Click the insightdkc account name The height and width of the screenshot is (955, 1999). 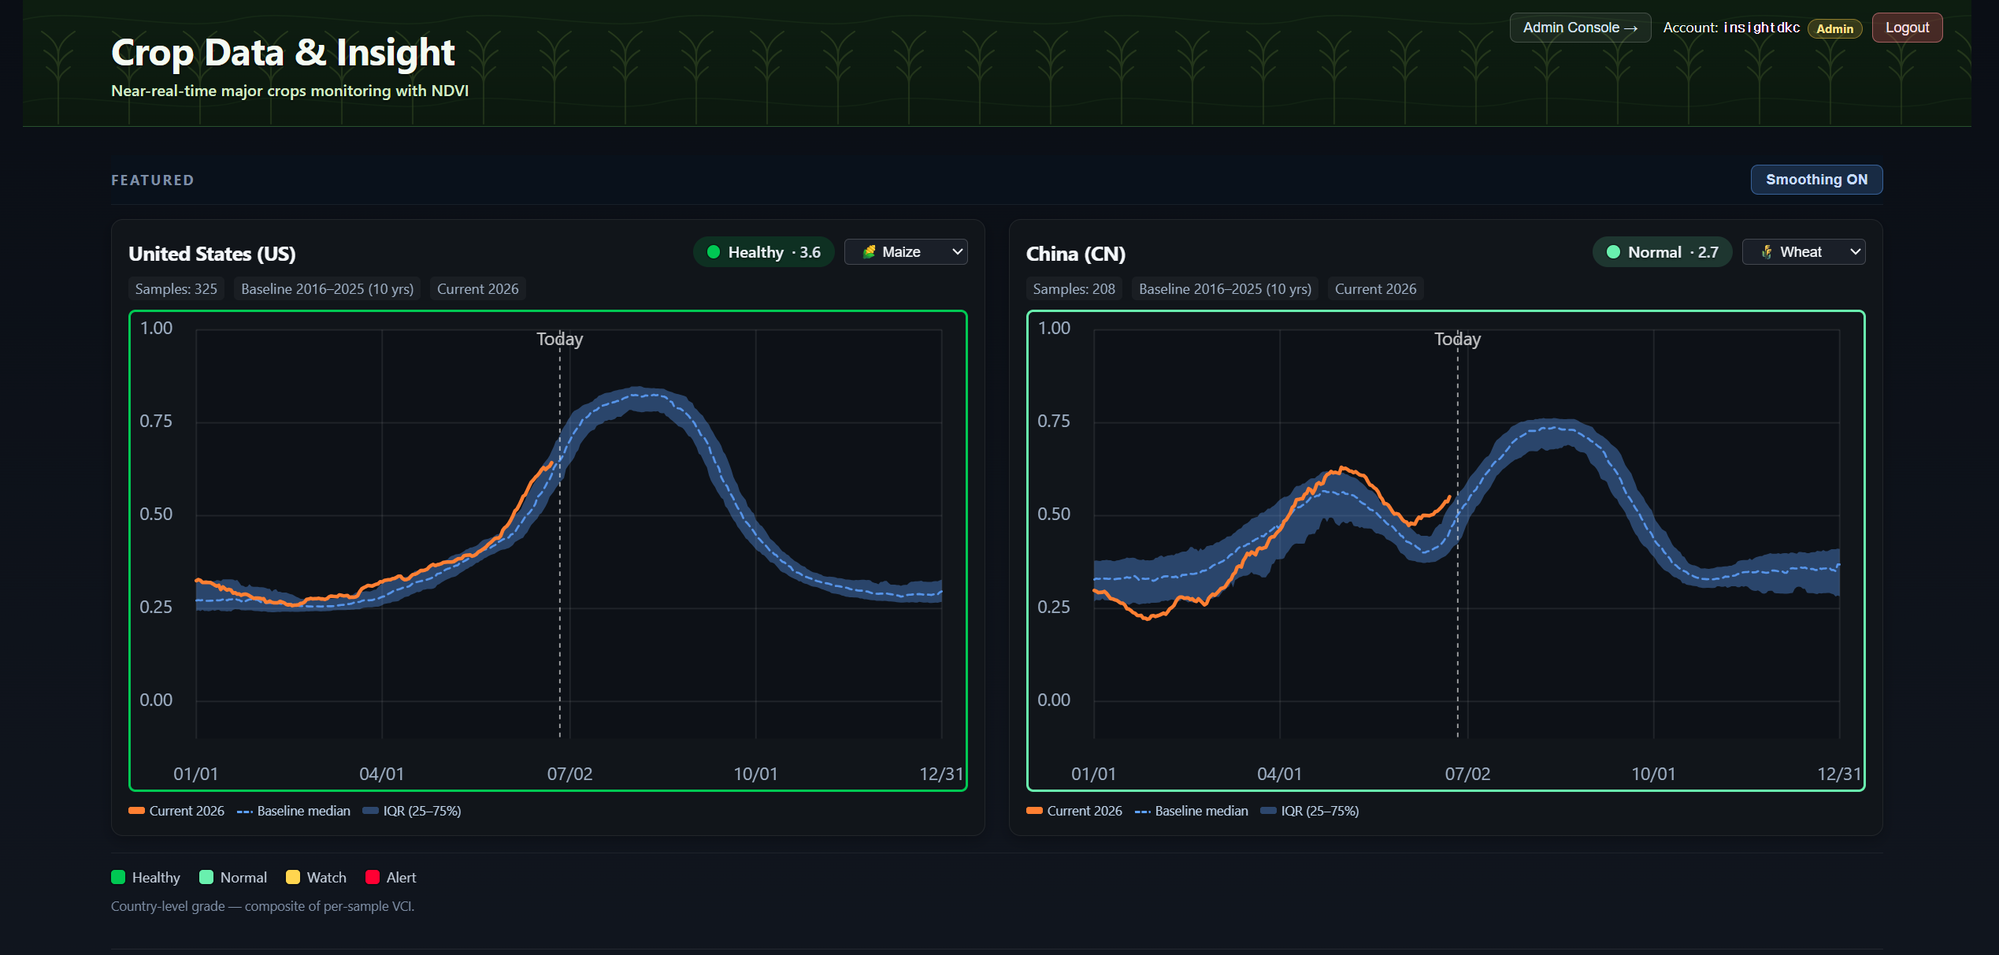1761,27
